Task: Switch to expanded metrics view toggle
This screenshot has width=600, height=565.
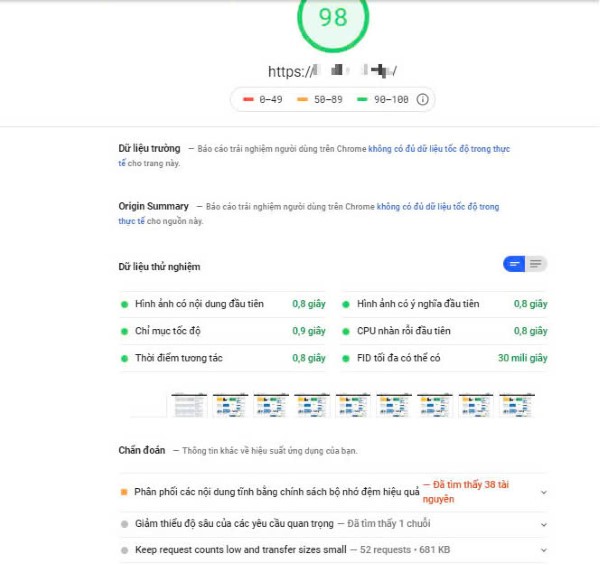Action: point(536,264)
